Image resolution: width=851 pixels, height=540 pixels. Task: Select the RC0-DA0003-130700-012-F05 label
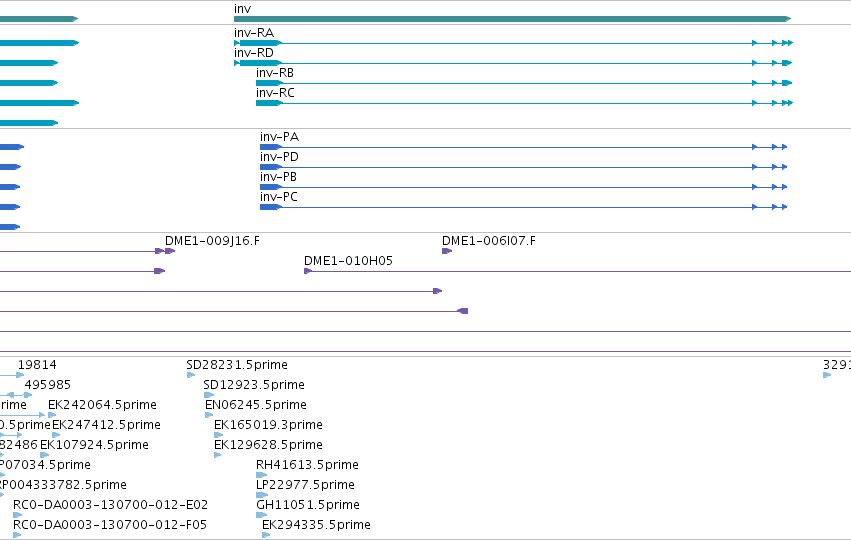110,525
